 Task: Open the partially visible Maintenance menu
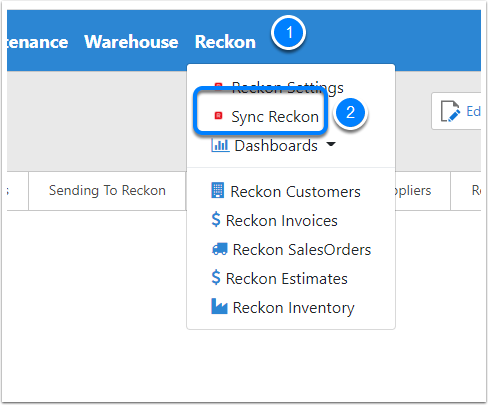(37, 42)
